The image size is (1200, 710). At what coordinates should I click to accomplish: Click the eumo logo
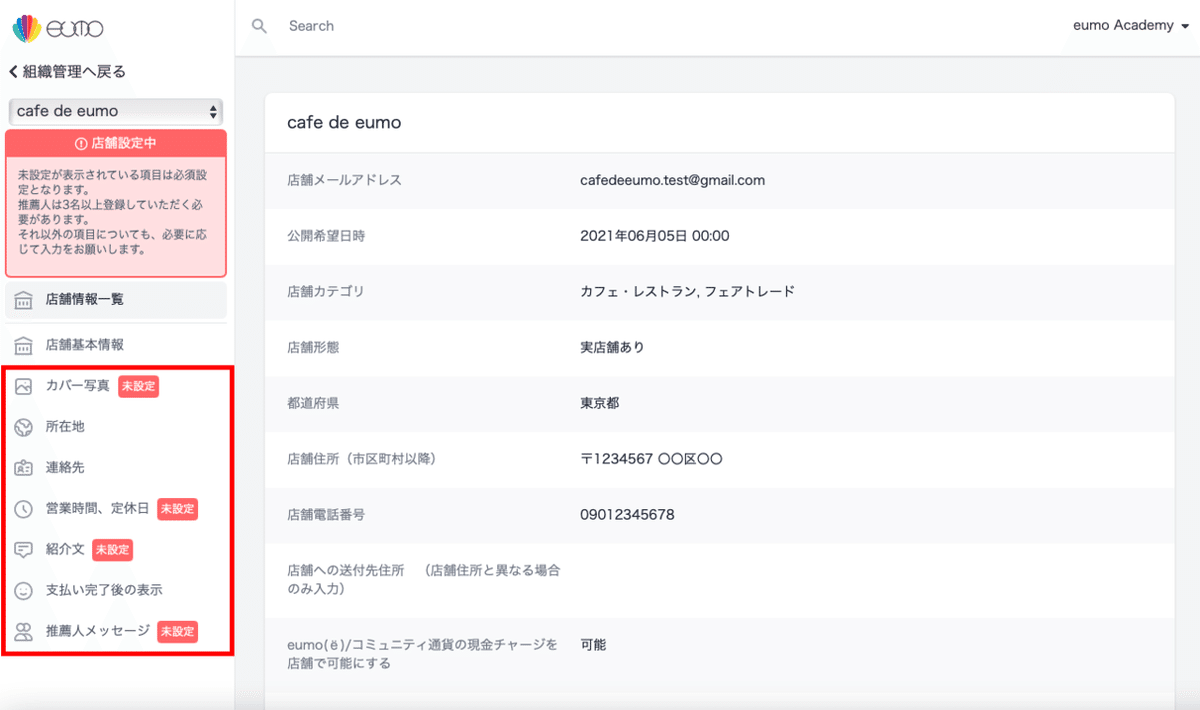(x=57, y=28)
